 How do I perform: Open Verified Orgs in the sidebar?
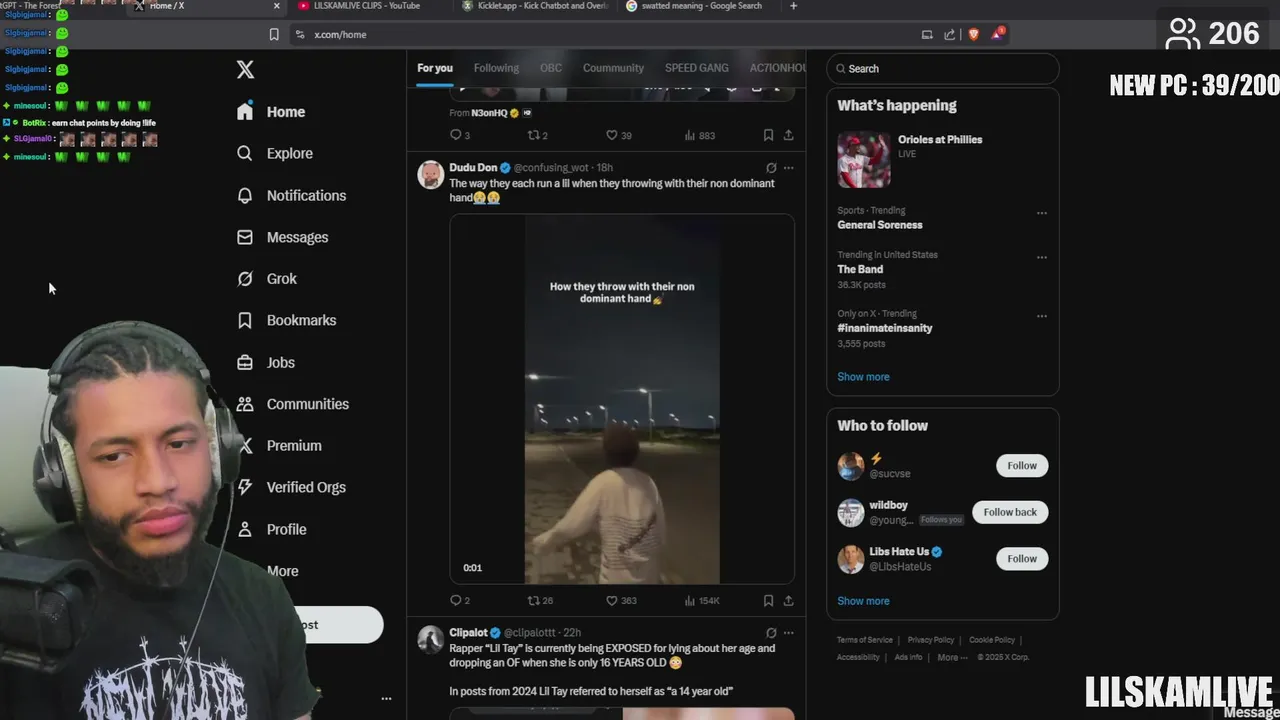[x=291, y=487]
